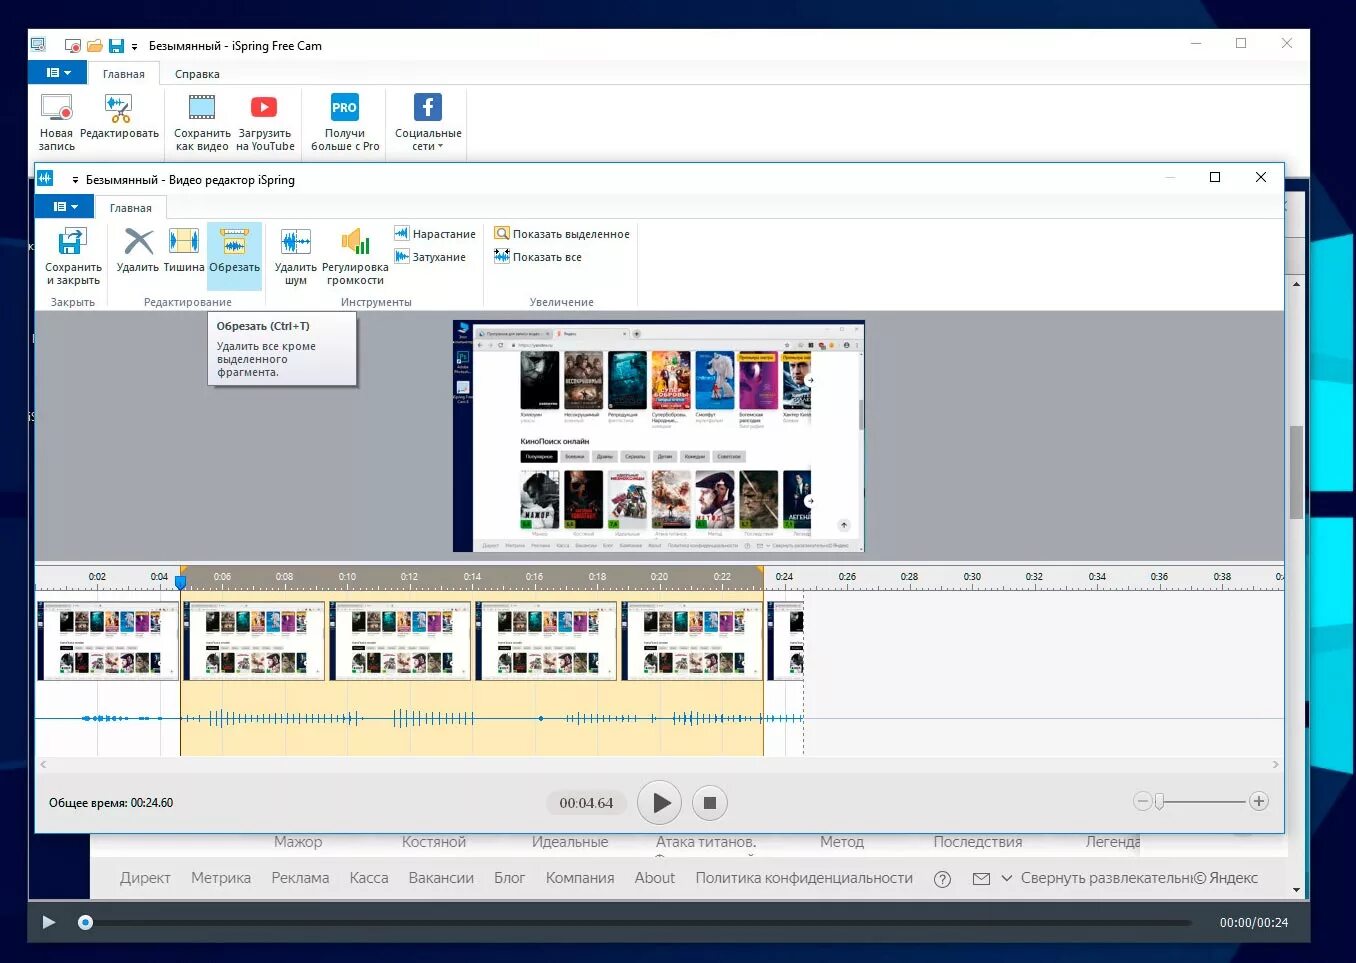The width and height of the screenshot is (1356, 963).
Task: Open the video editor blue file menu
Action: (65, 207)
